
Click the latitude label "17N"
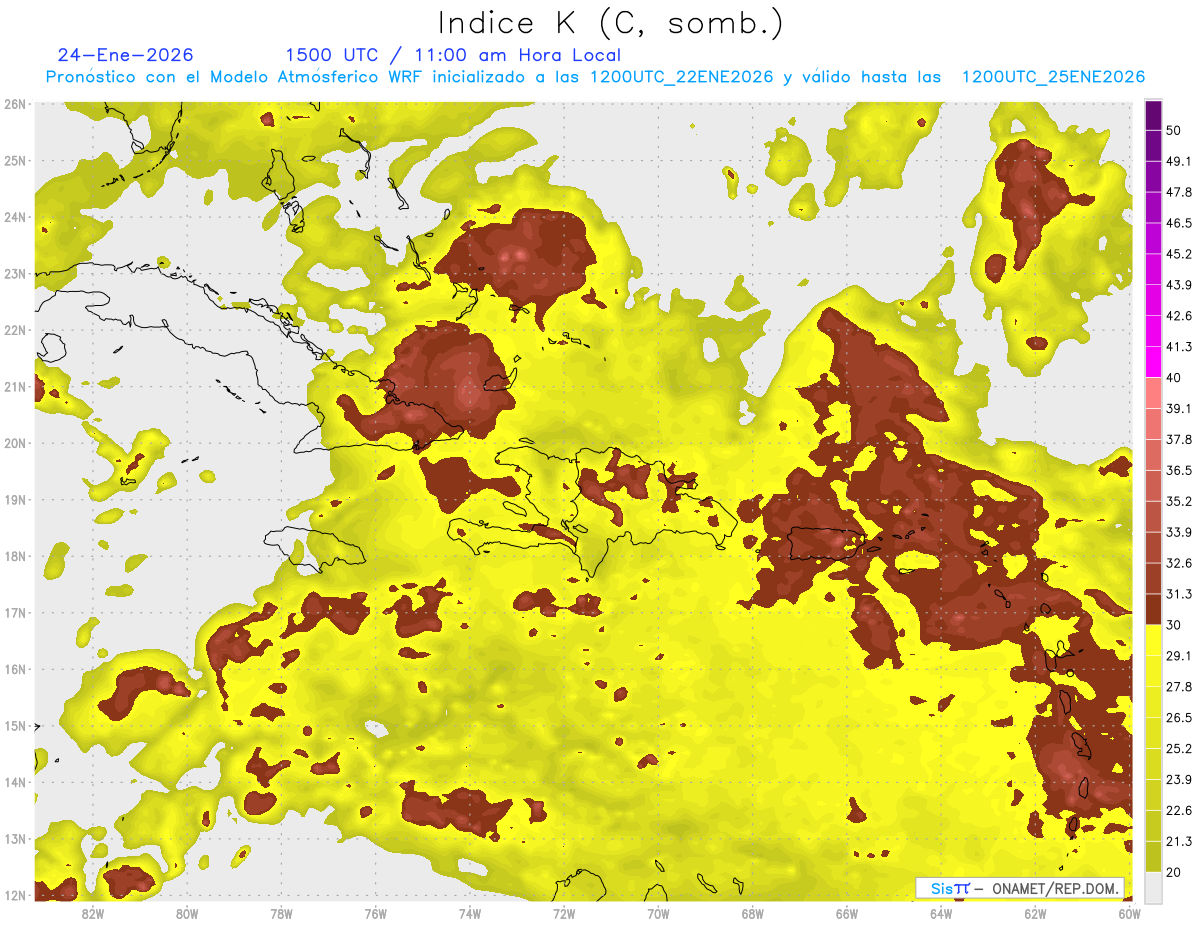15,612
